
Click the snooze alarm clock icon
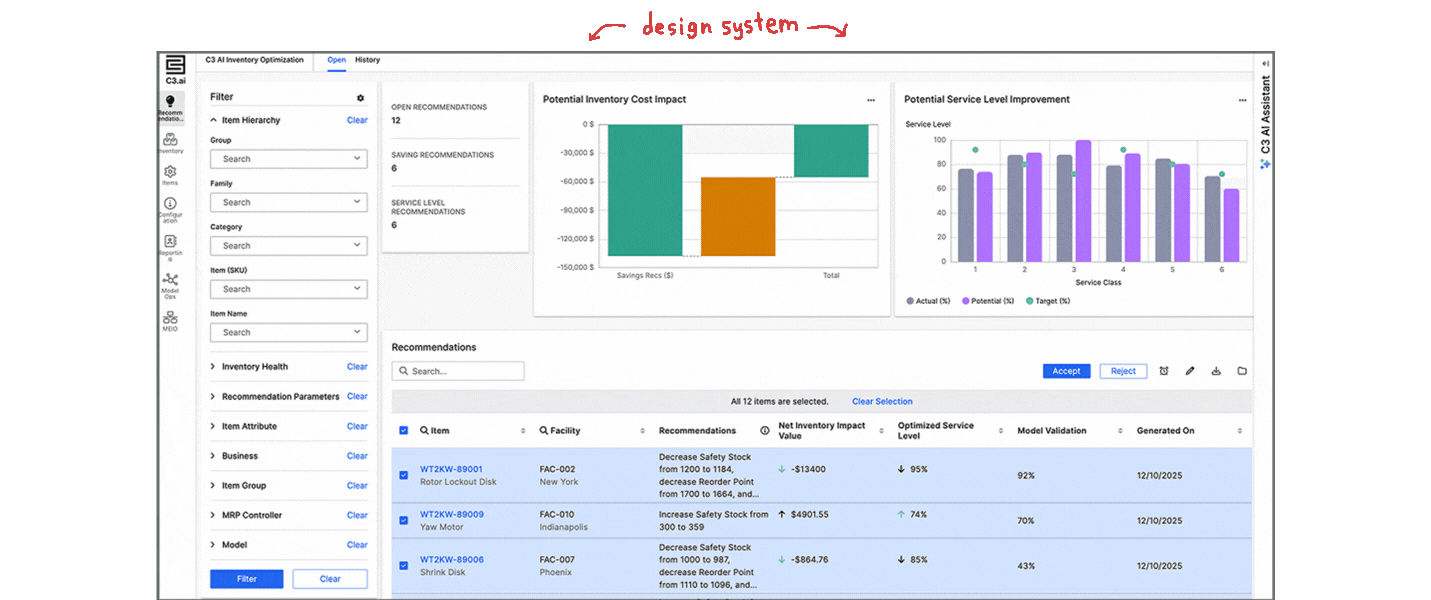click(x=1164, y=371)
